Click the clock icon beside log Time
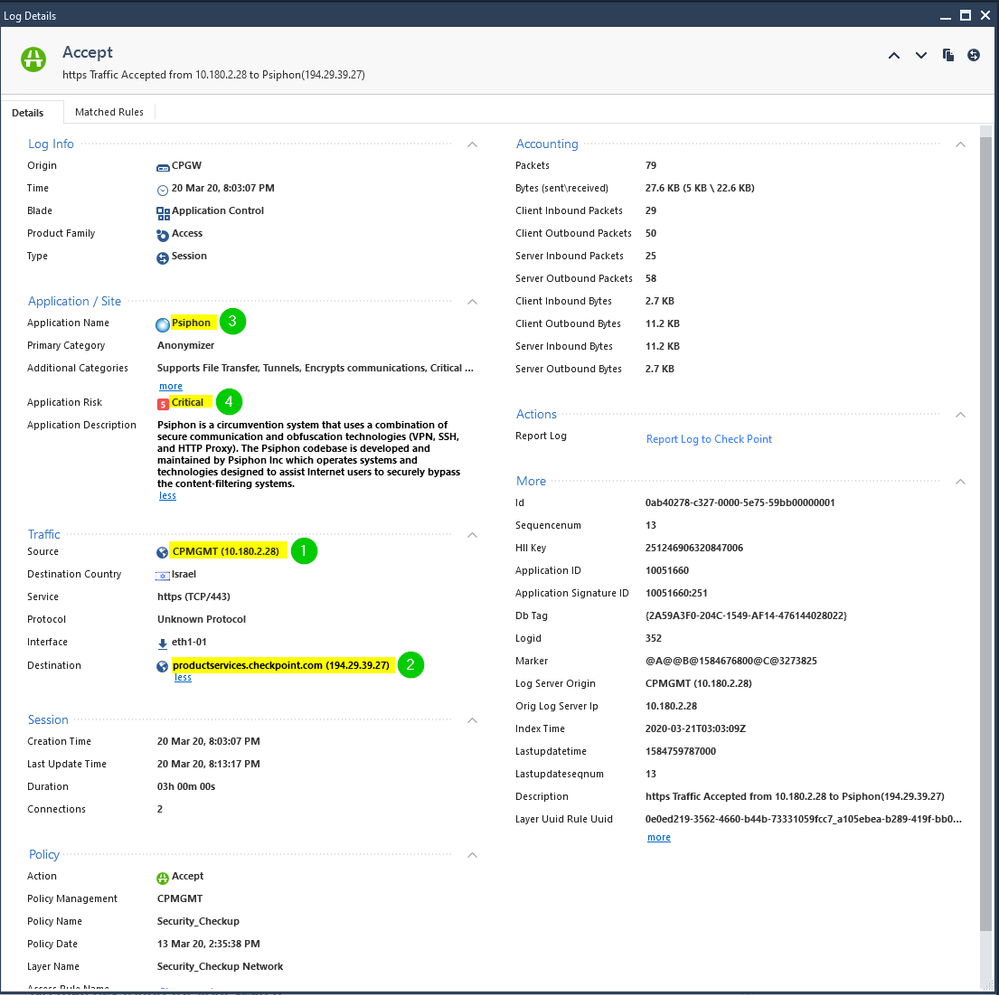The height and width of the screenshot is (995, 999). (162, 190)
